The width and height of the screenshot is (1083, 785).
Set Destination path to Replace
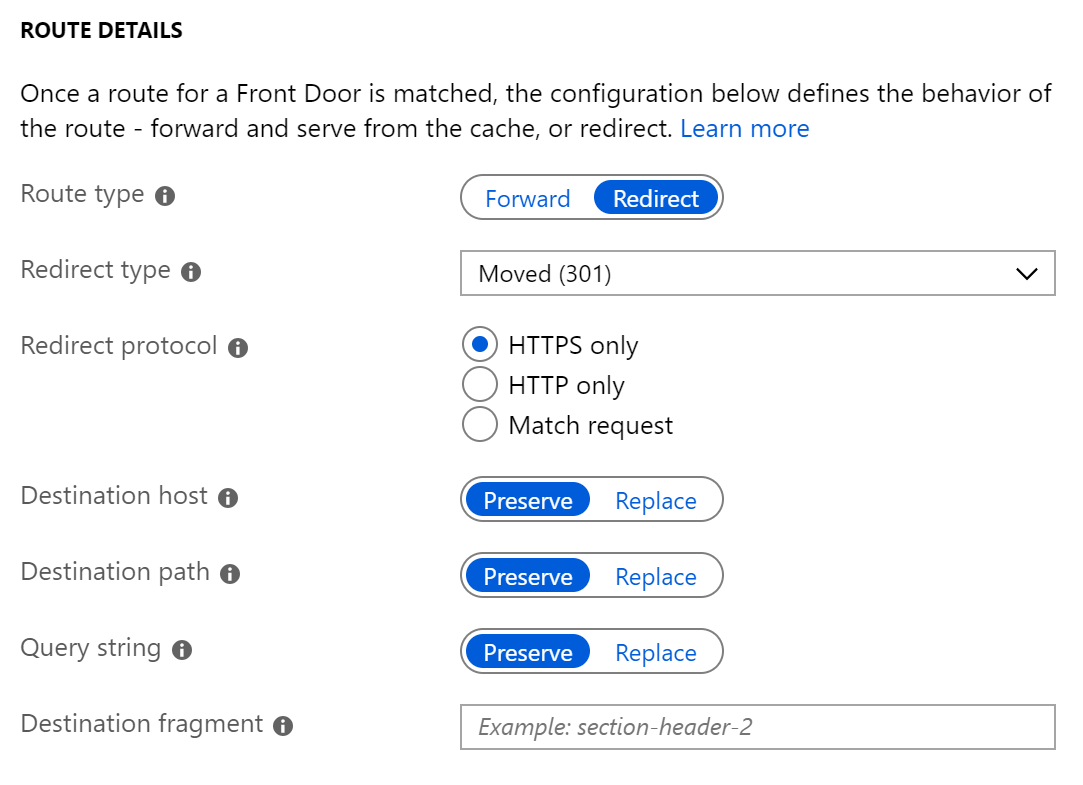click(x=655, y=575)
